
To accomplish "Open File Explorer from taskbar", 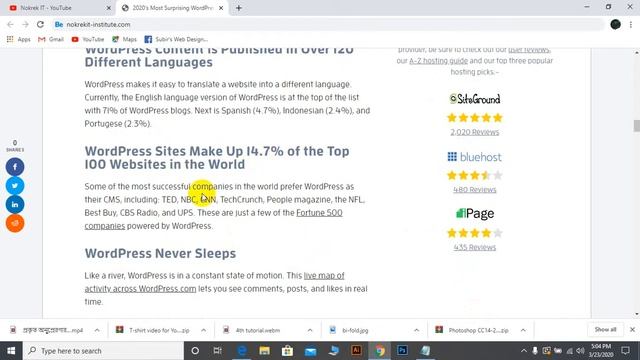I will pyautogui.click(x=264, y=351).
